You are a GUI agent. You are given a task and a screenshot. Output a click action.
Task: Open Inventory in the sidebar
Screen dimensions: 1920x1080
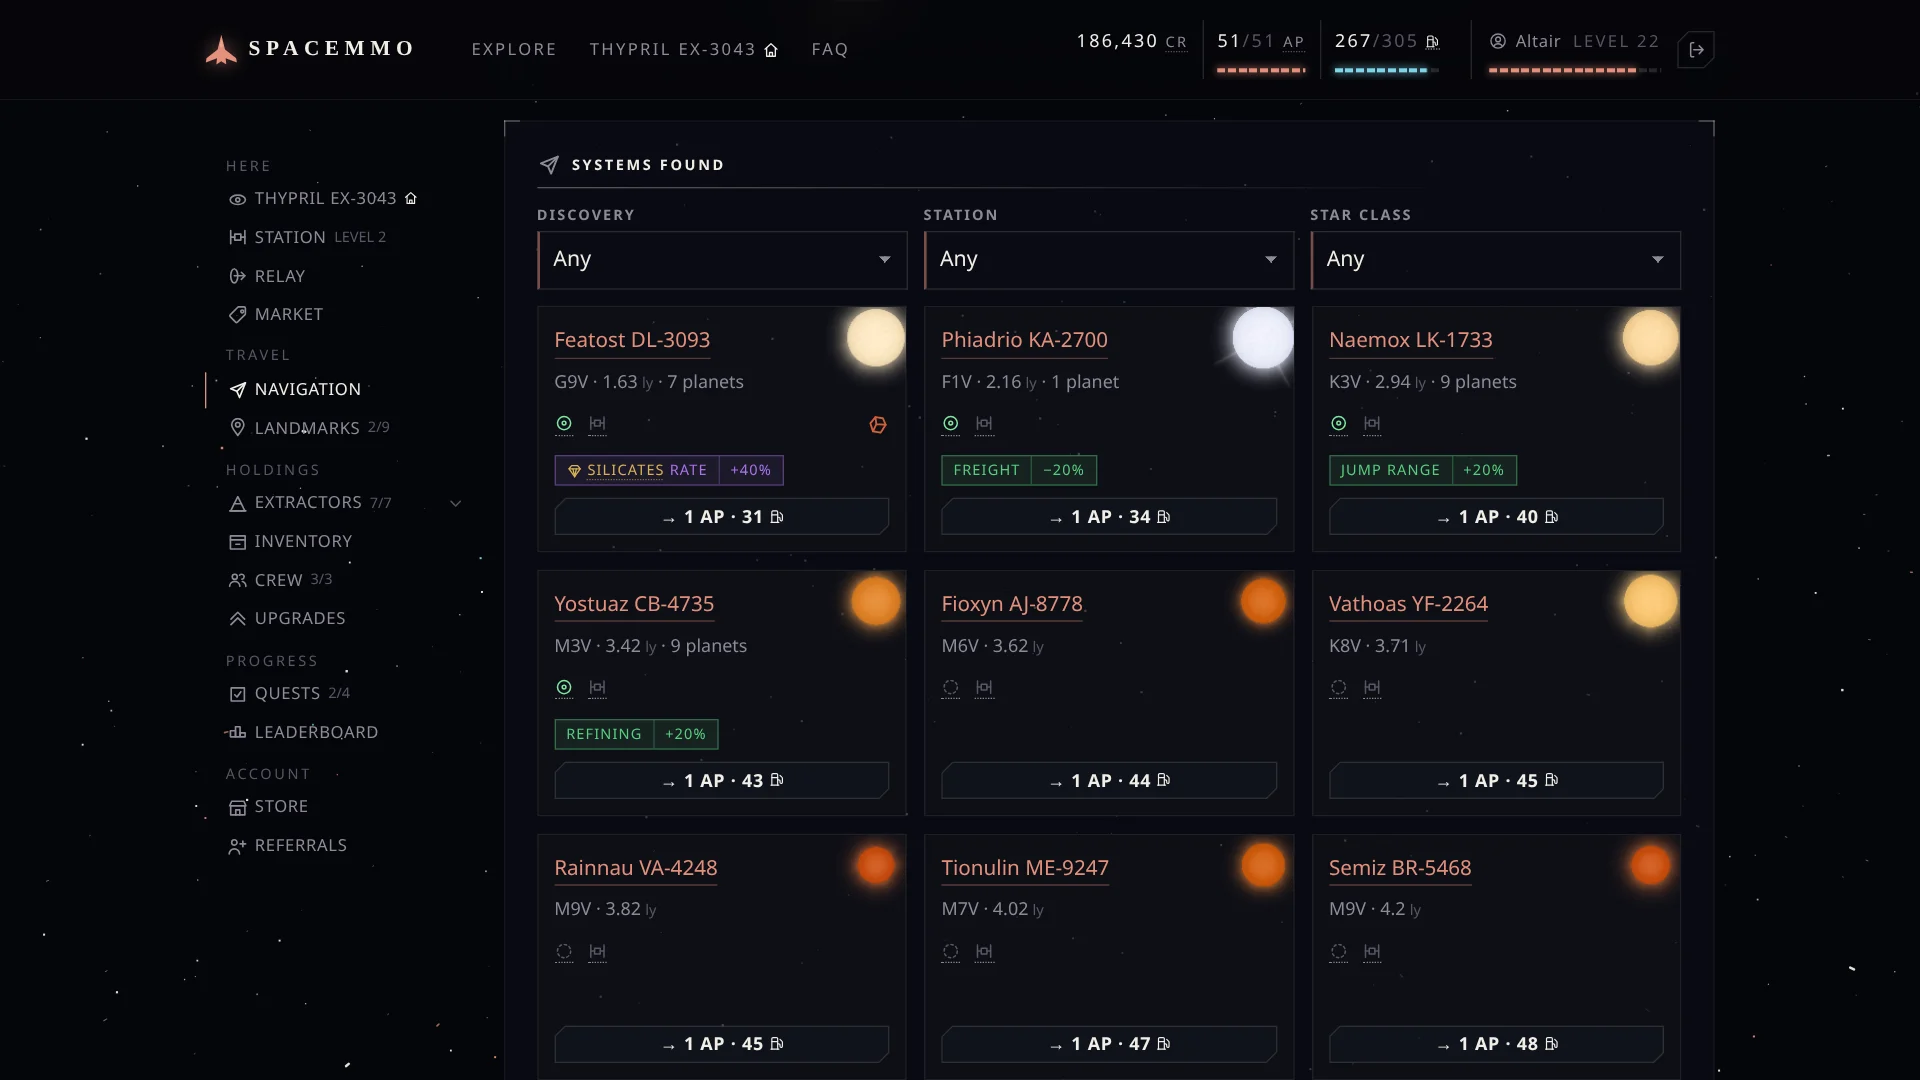click(290, 542)
